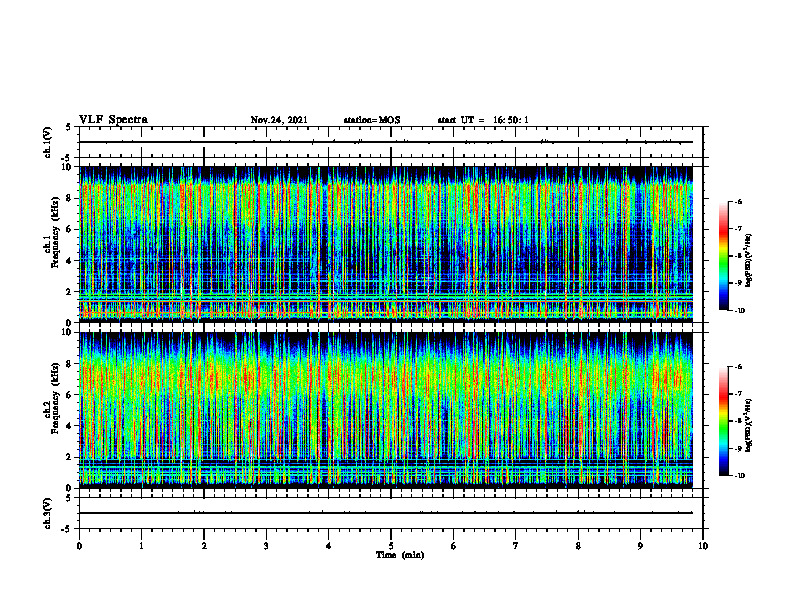Click time axis tick label "4"

pos(329,546)
